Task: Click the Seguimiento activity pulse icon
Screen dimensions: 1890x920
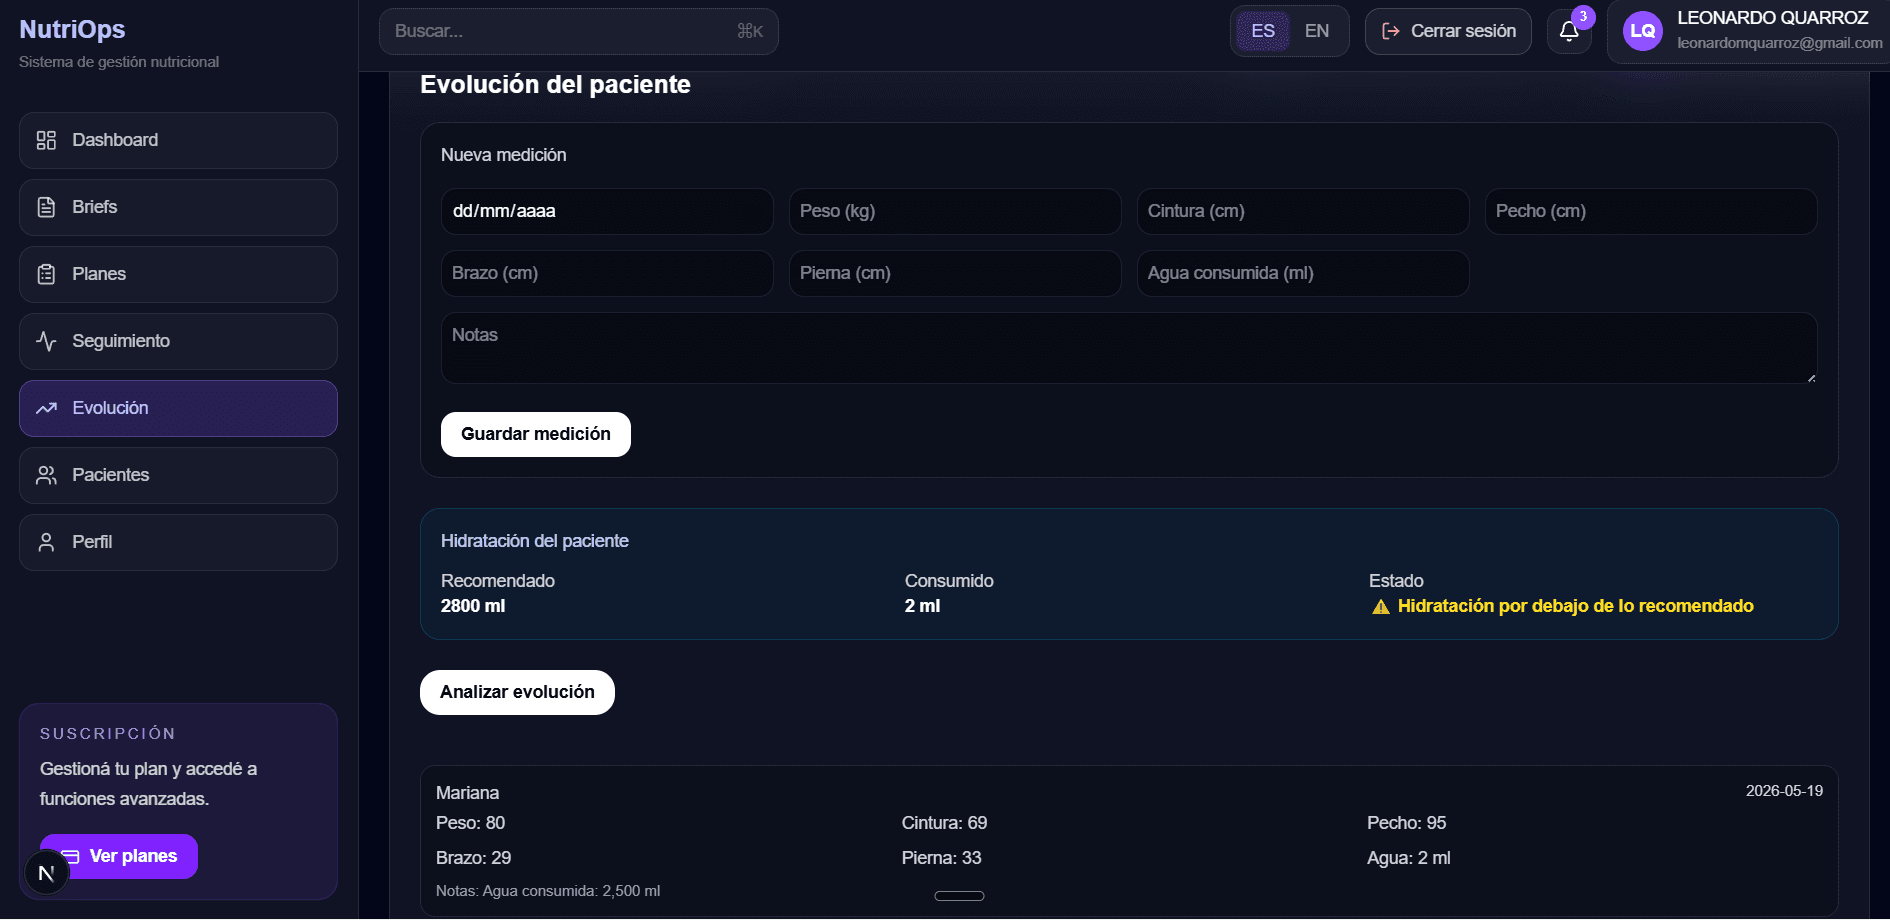Action: point(46,341)
